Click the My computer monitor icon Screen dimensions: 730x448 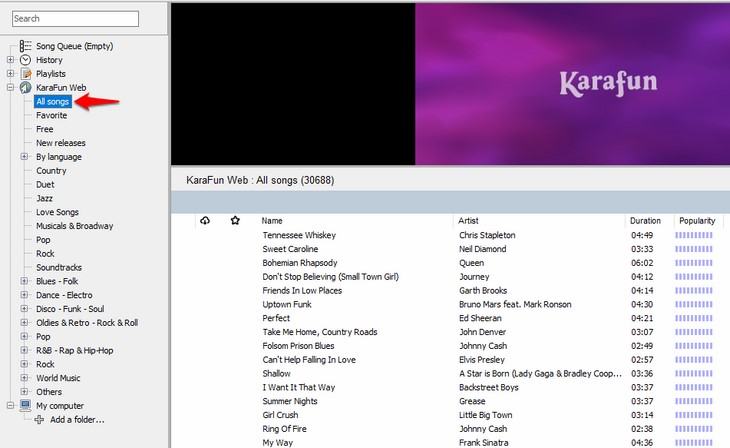(25, 405)
